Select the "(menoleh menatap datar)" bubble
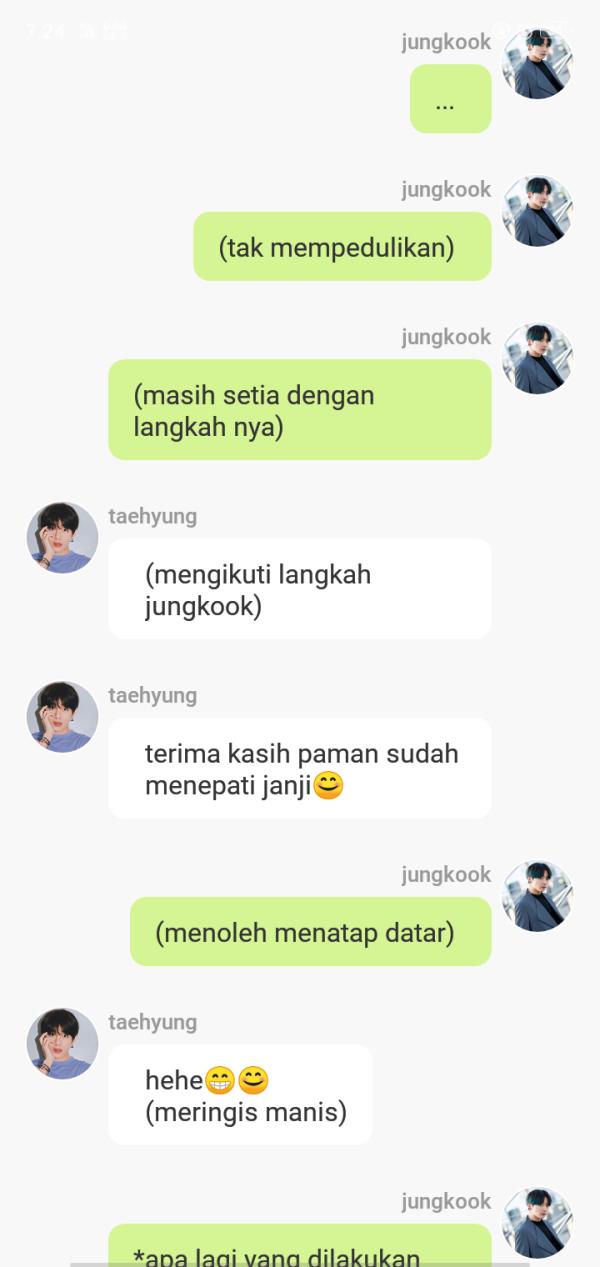 tap(311, 932)
